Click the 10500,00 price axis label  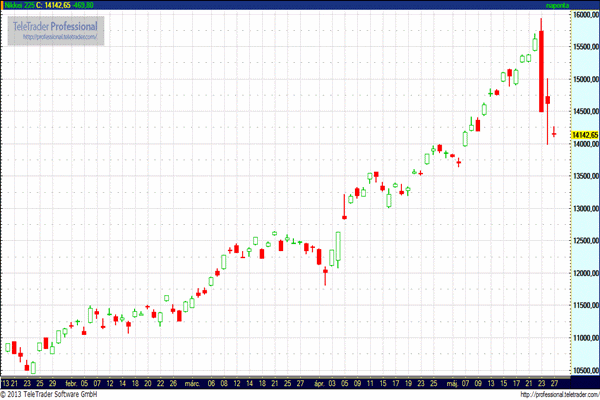(584, 370)
